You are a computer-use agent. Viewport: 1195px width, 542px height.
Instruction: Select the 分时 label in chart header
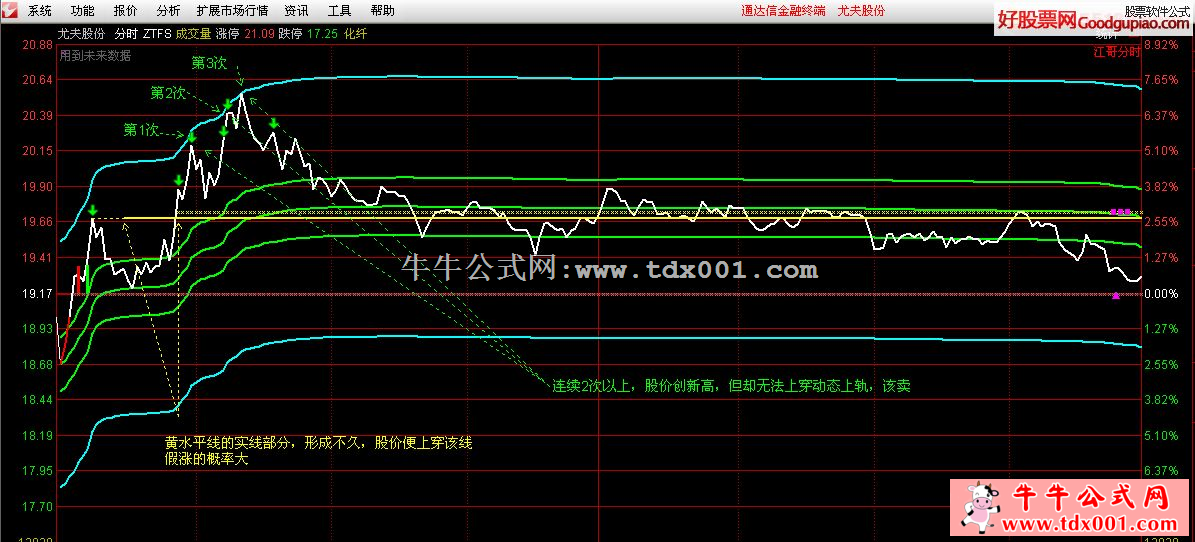coord(127,34)
